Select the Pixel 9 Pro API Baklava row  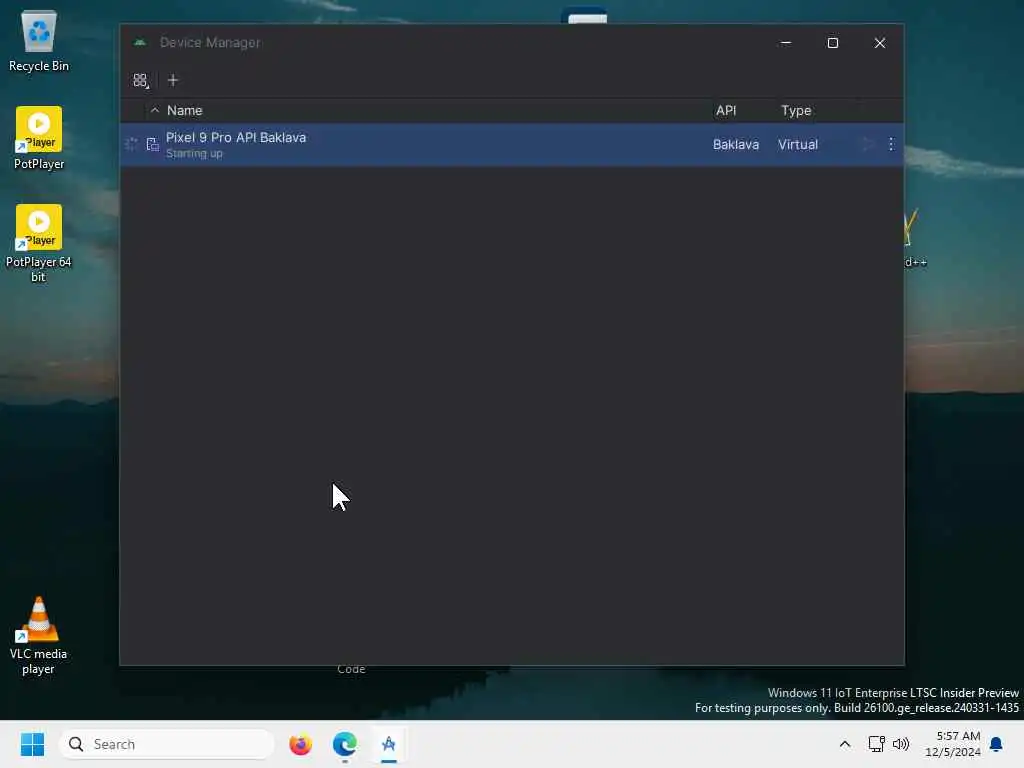(x=512, y=144)
